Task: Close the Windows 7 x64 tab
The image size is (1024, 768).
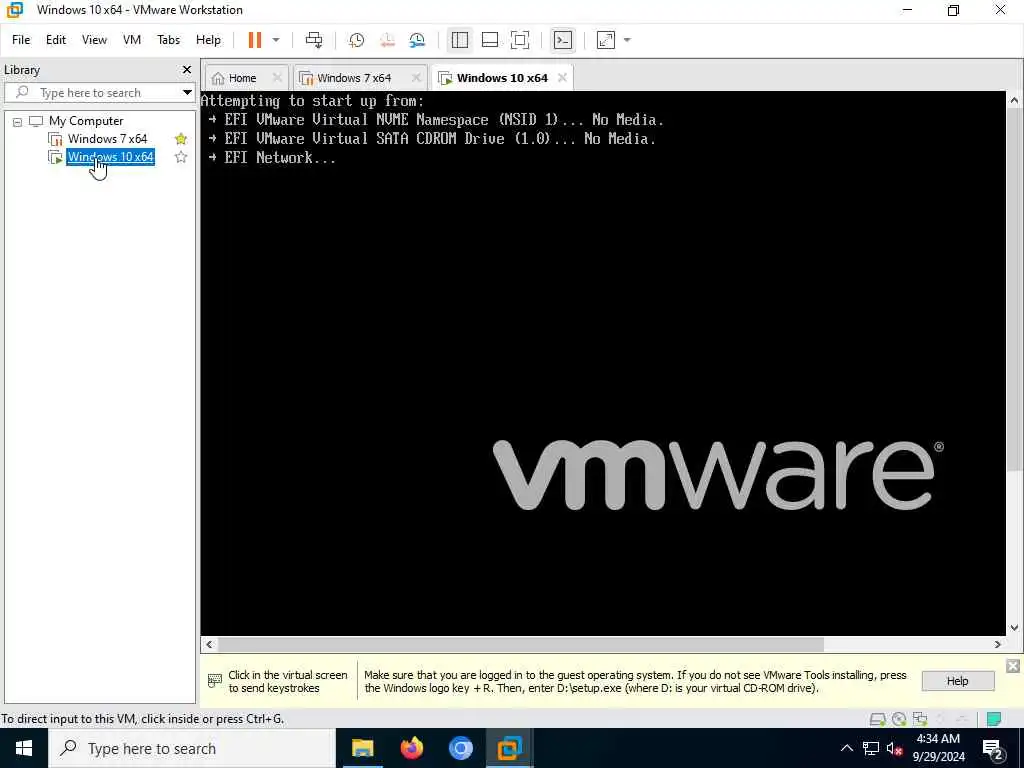Action: [x=416, y=78]
